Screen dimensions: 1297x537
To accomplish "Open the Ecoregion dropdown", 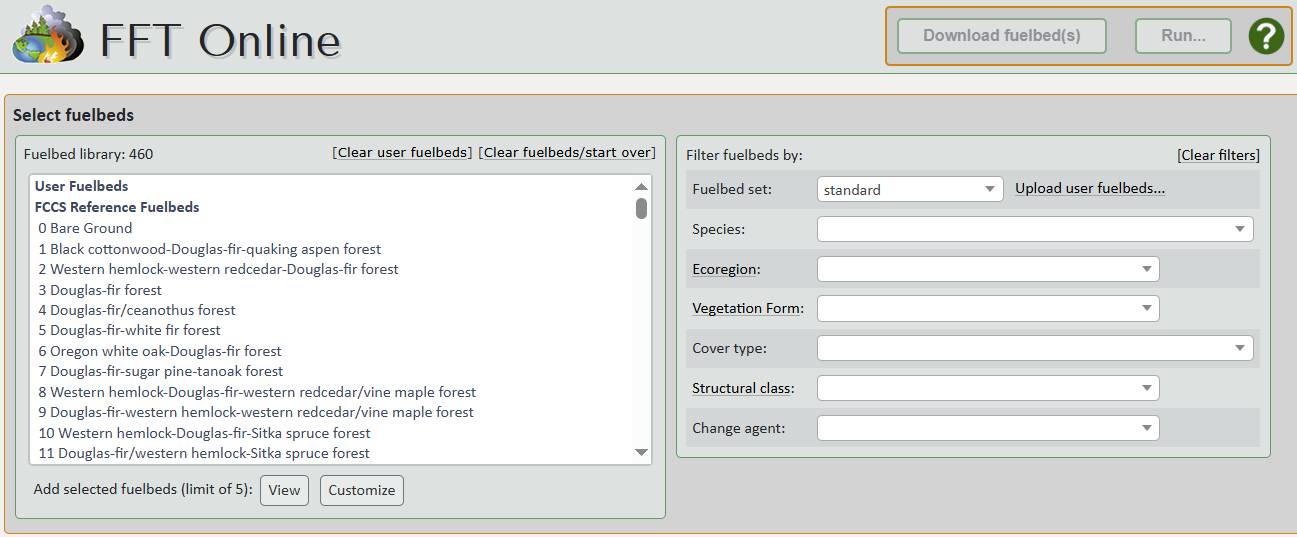I will click(987, 269).
